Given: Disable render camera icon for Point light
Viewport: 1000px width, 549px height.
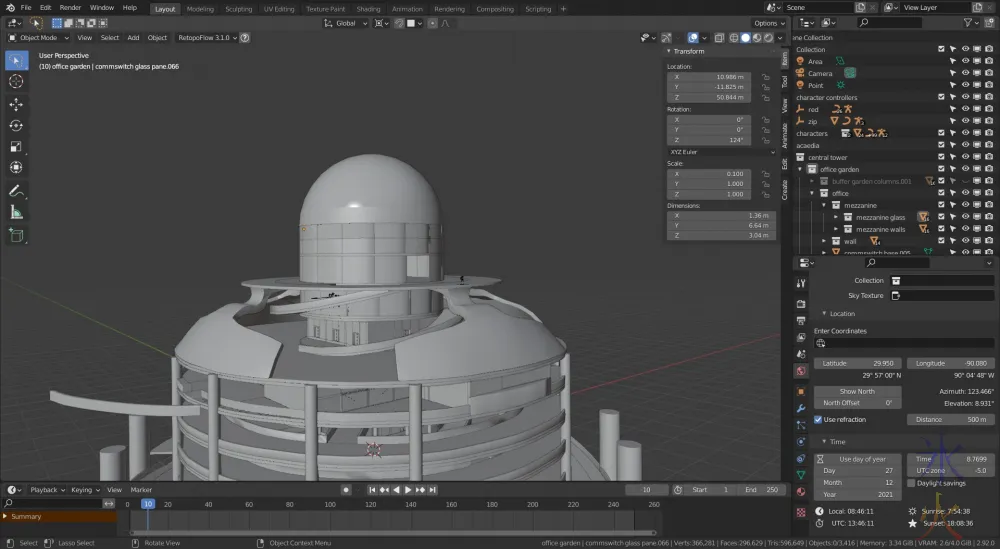Looking at the screenshot, I should point(989,85).
